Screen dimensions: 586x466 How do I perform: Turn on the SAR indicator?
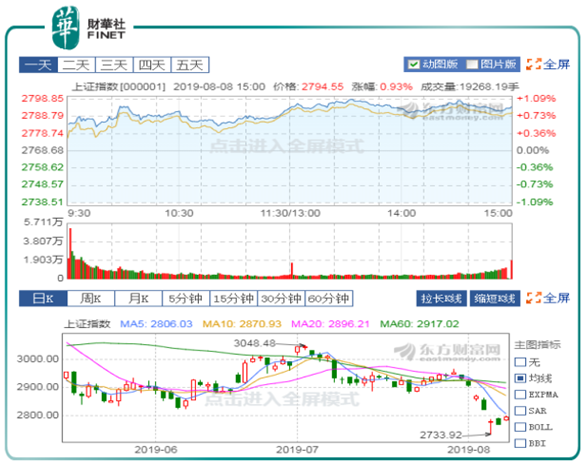point(520,411)
